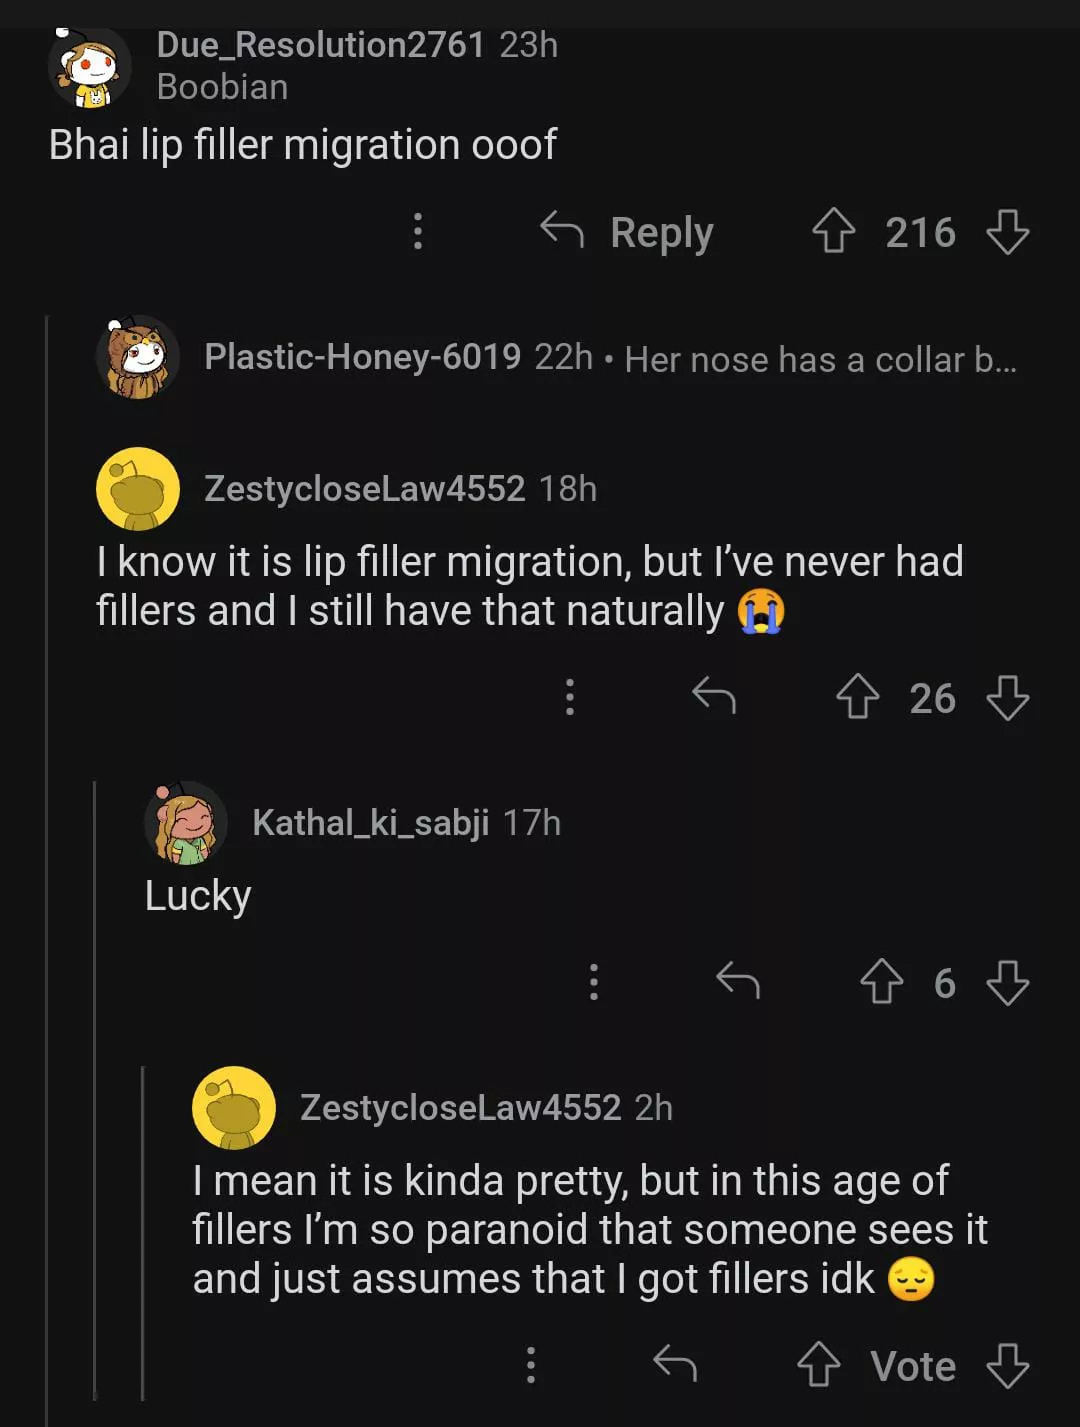Upvote the comment showing Vote label
This screenshot has height=1427, width=1080.
tap(819, 1365)
